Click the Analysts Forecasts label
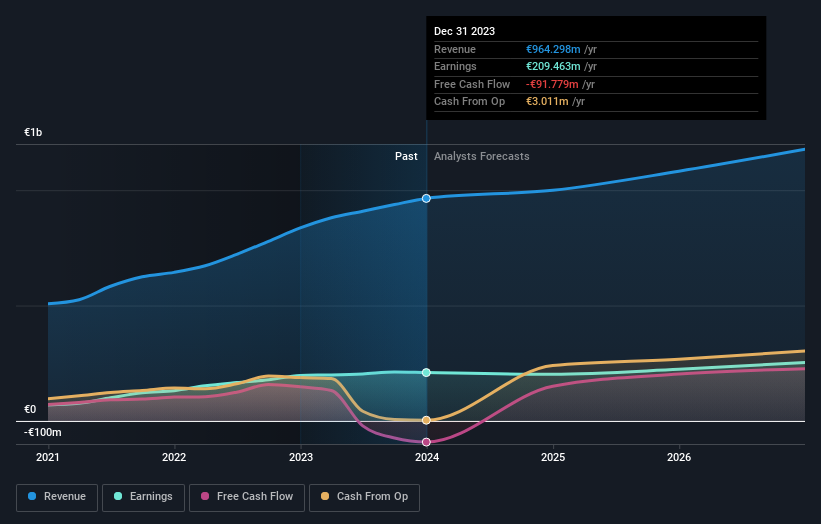The height and width of the screenshot is (524, 821). point(482,157)
